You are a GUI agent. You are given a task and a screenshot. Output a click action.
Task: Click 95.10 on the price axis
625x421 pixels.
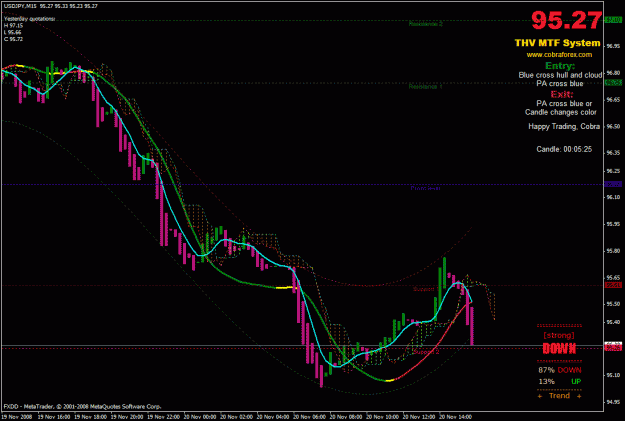(x=613, y=375)
